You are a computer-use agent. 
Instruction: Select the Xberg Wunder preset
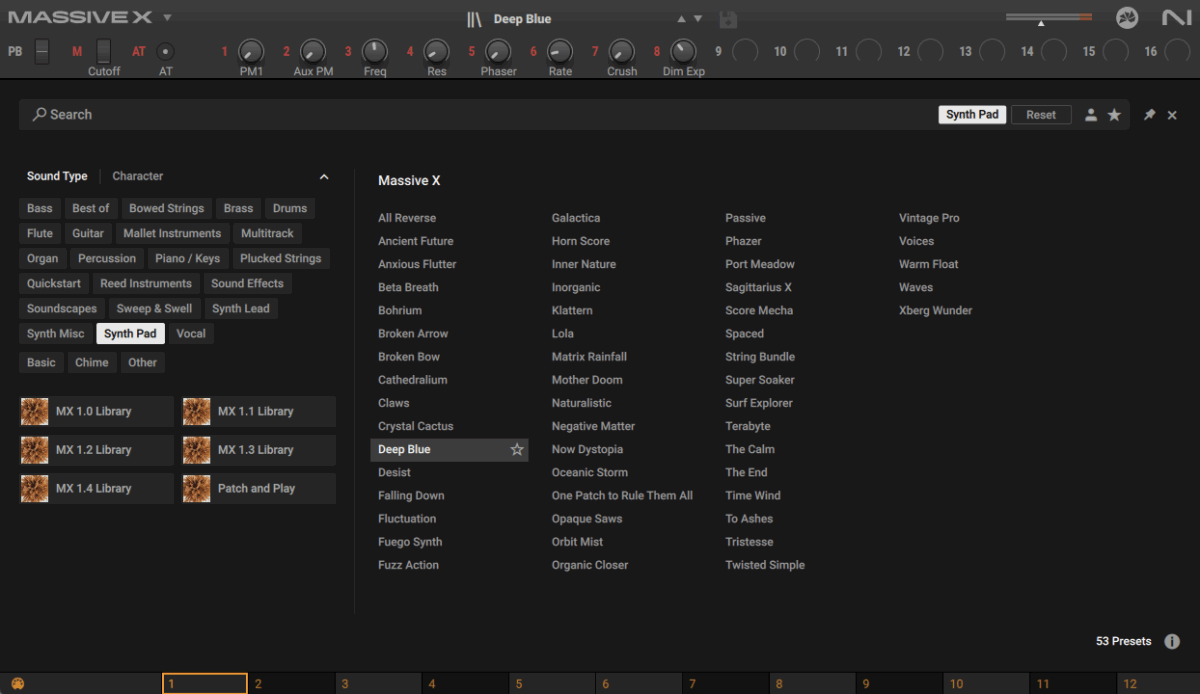(x=936, y=311)
